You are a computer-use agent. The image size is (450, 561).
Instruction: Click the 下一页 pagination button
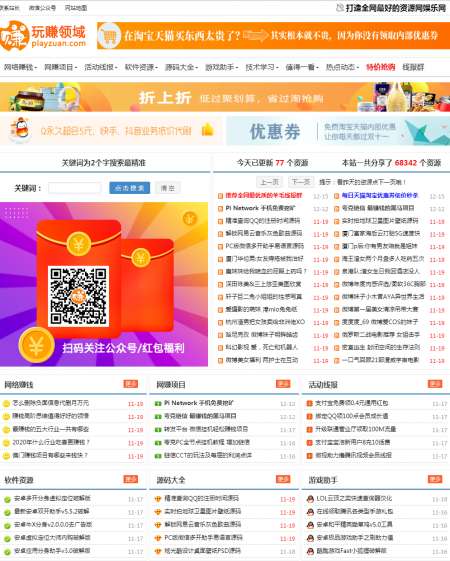(301, 182)
